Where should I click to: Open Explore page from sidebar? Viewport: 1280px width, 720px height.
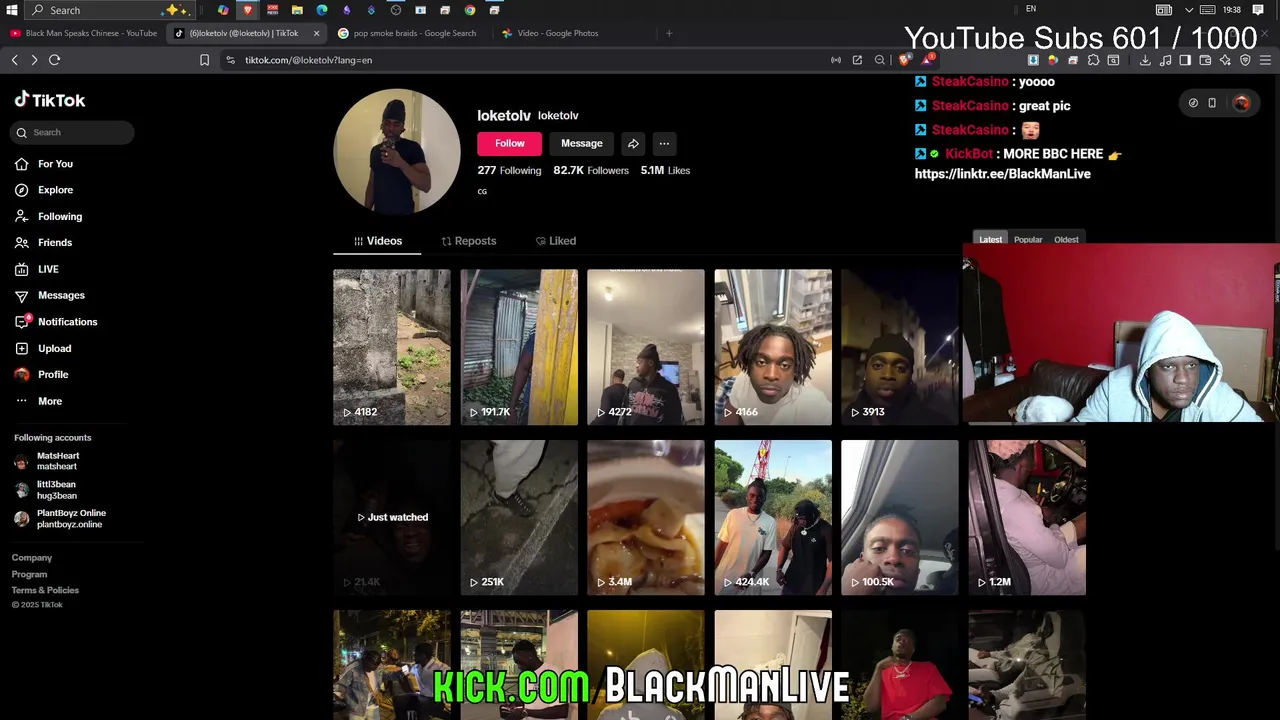pos(45,190)
